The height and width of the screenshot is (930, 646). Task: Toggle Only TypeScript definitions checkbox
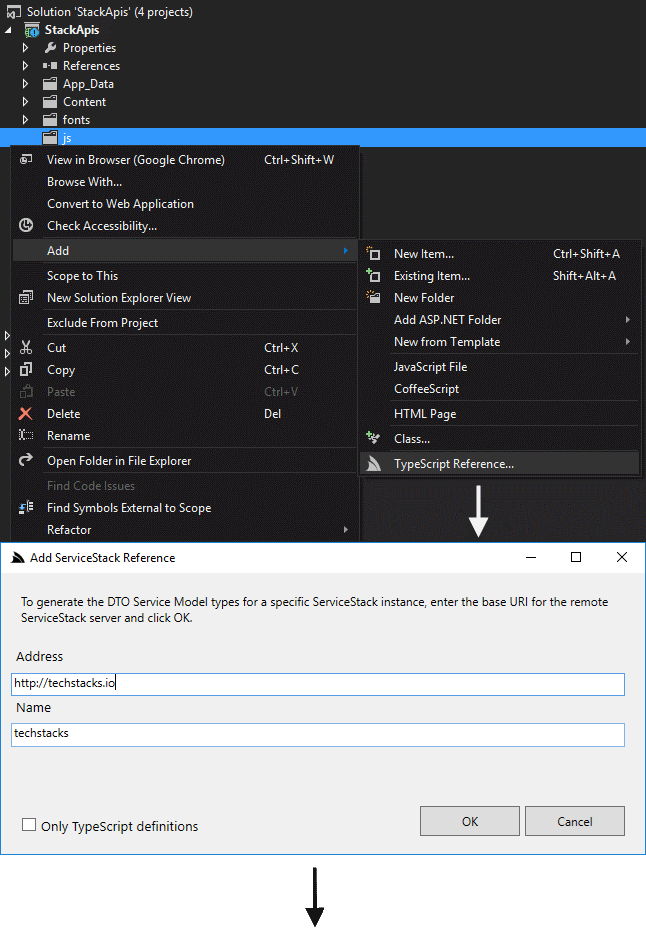point(28,824)
